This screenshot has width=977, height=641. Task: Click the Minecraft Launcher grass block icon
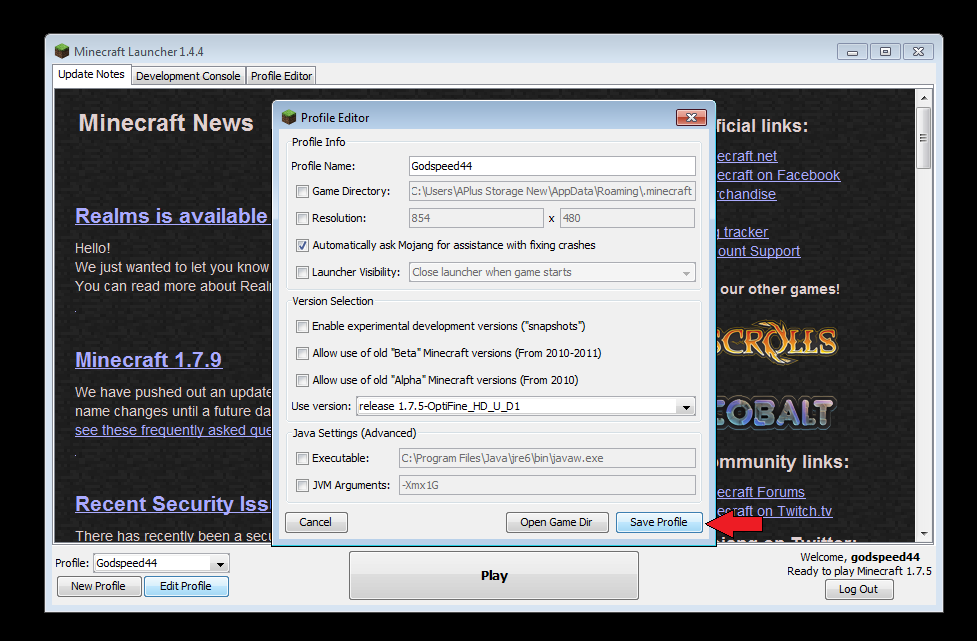click(62, 51)
